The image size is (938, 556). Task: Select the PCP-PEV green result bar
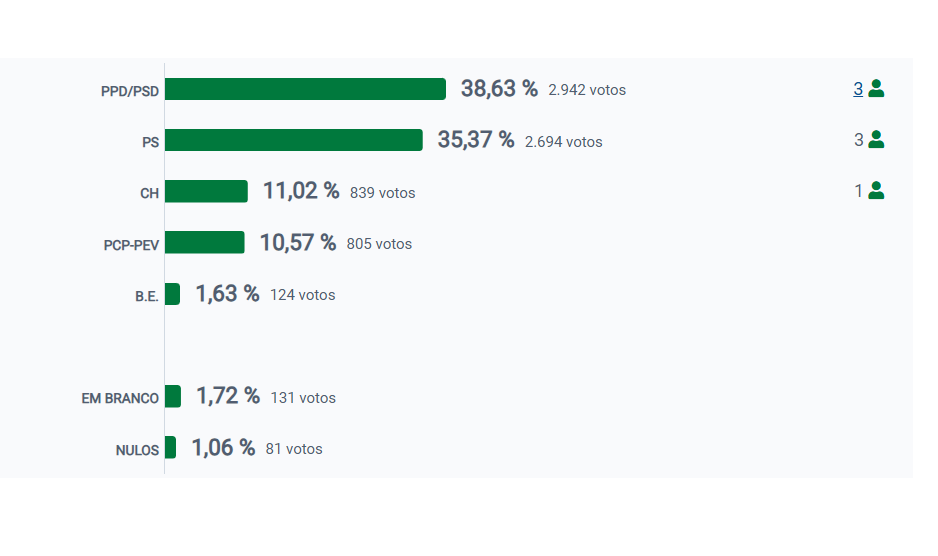point(204,242)
